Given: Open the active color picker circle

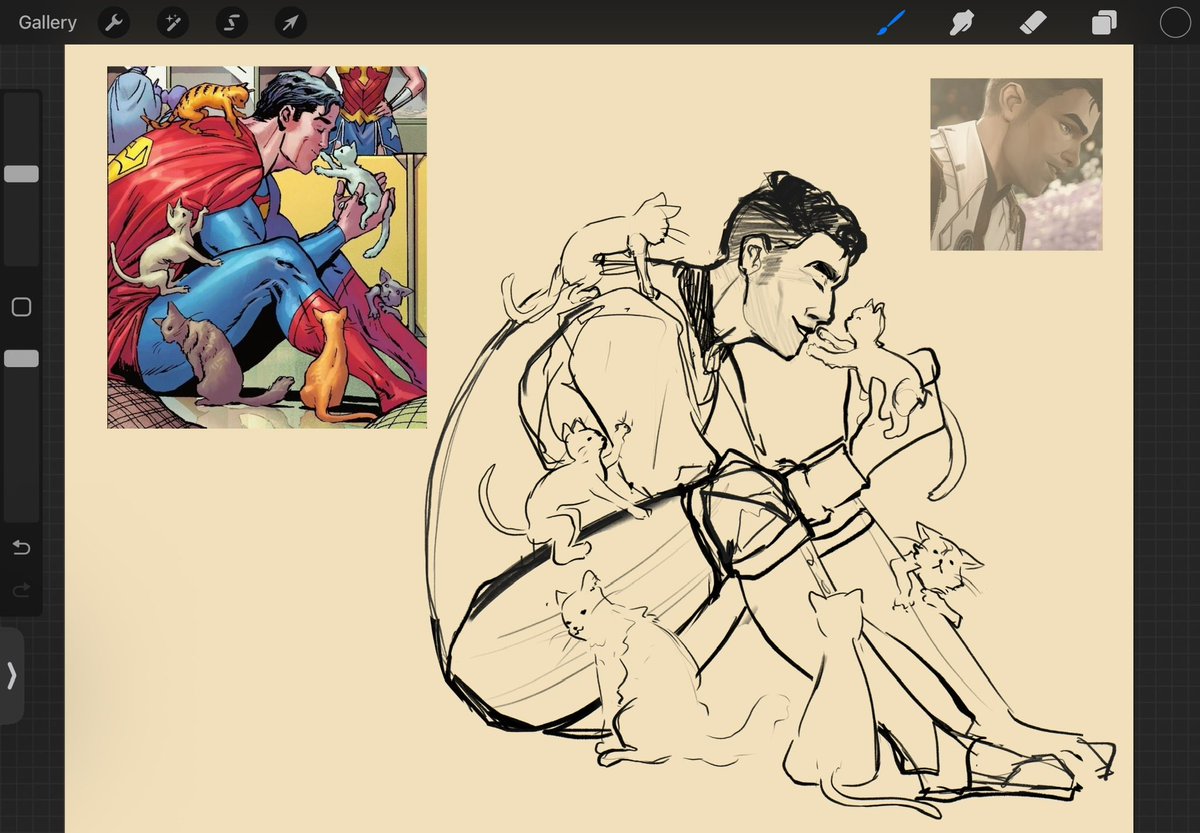Looking at the screenshot, I should (x=1175, y=23).
